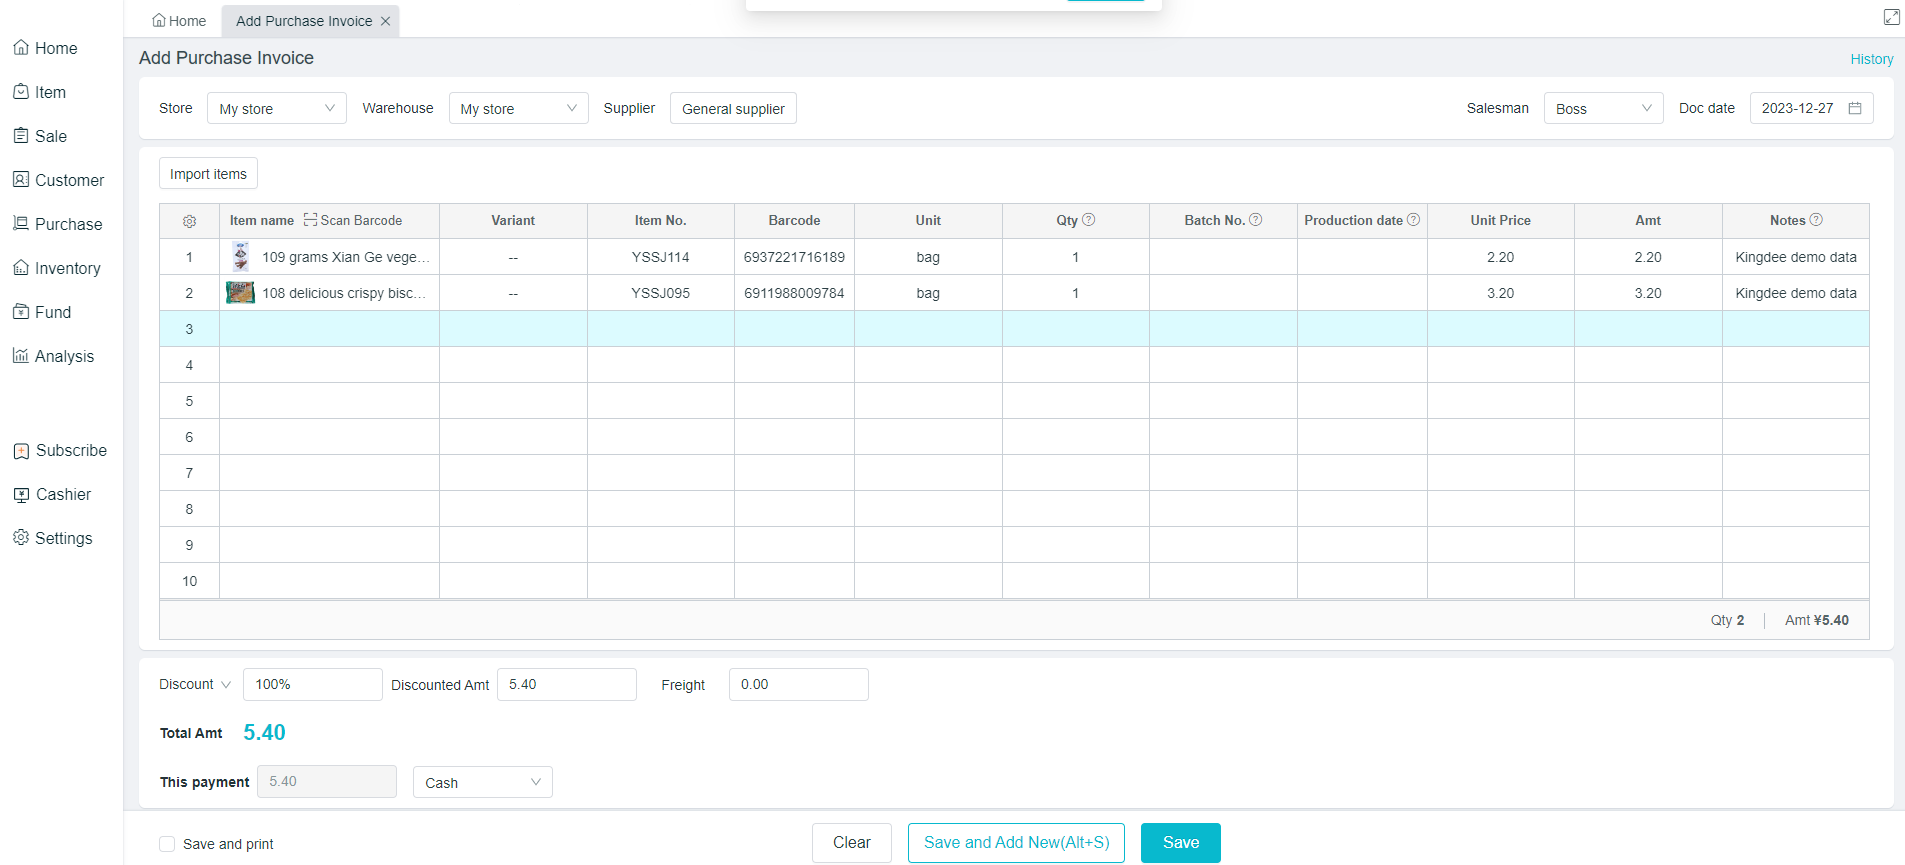
Task: Click the fullscreen expand icon
Action: [x=1892, y=17]
